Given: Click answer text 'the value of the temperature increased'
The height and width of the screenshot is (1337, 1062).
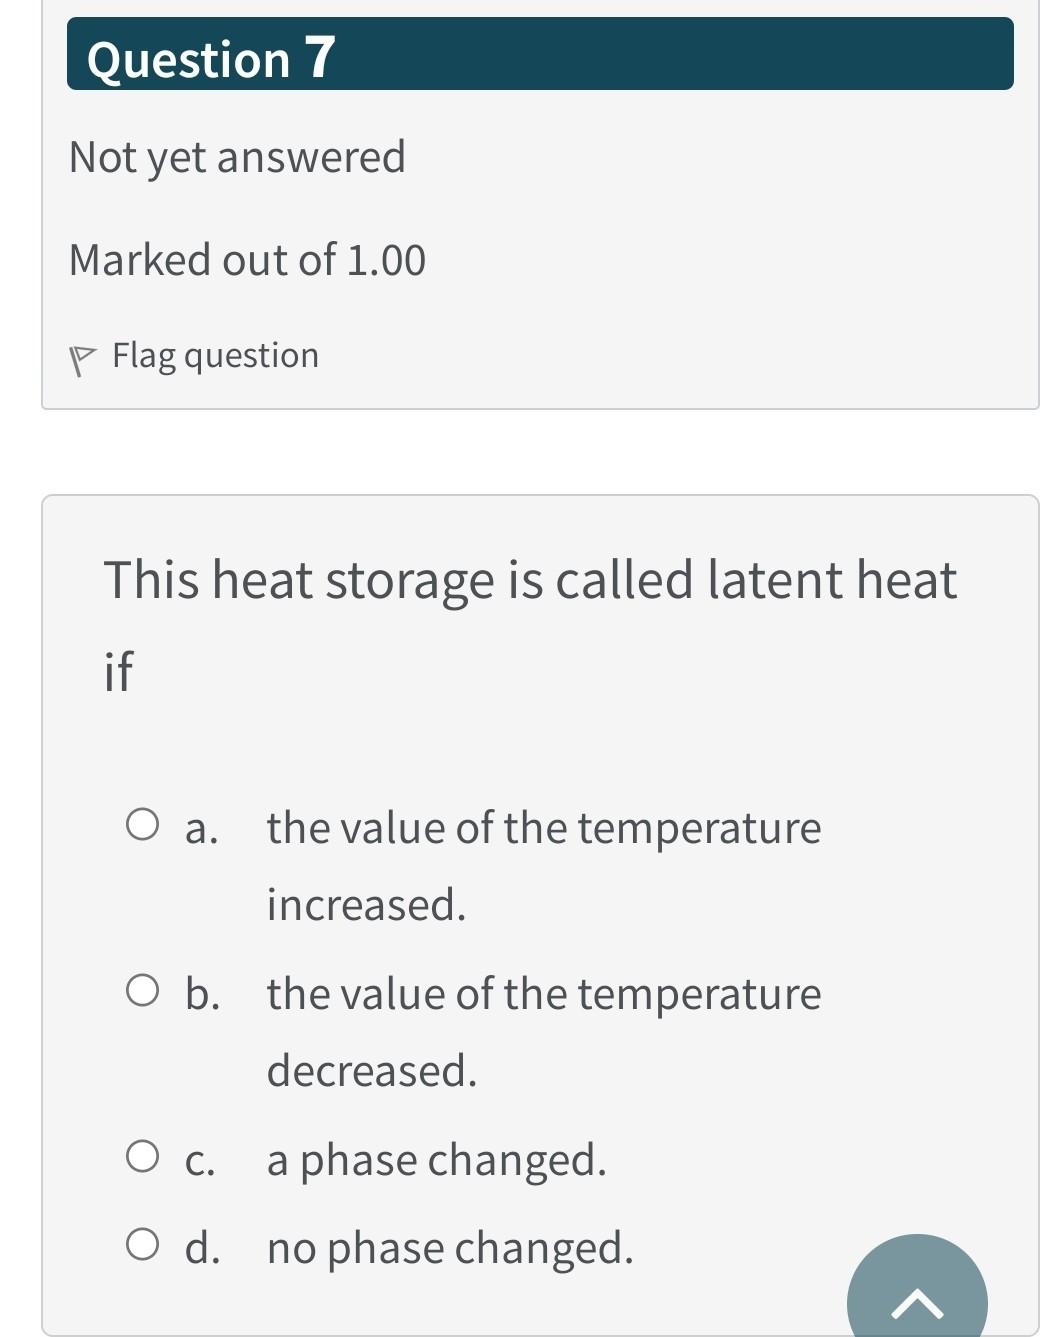Looking at the screenshot, I should coord(544,866).
